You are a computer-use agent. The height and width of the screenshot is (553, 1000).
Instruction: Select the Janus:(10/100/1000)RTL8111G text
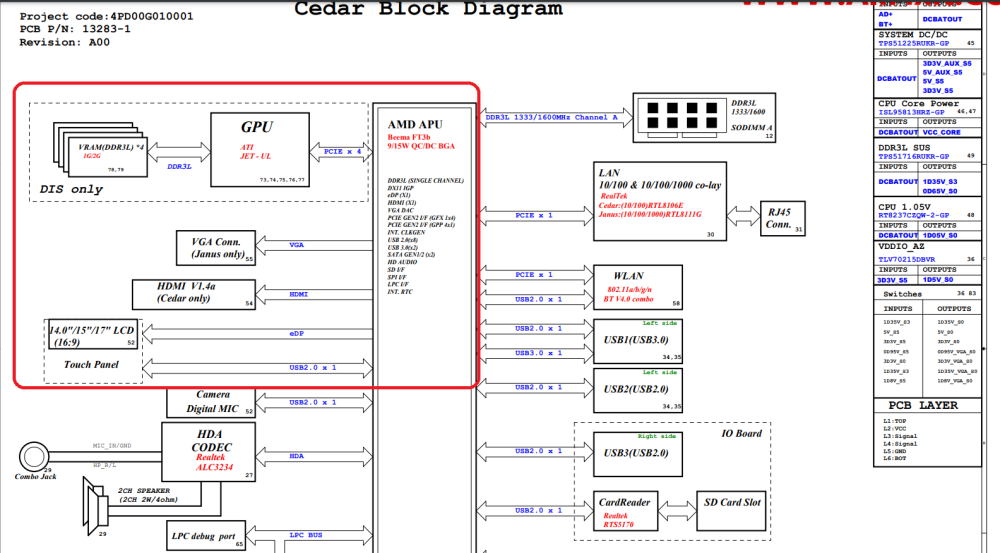(650, 214)
